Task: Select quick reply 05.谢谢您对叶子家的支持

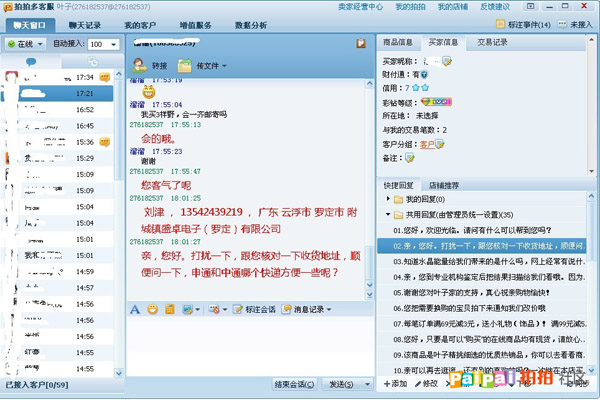Action: click(481, 292)
